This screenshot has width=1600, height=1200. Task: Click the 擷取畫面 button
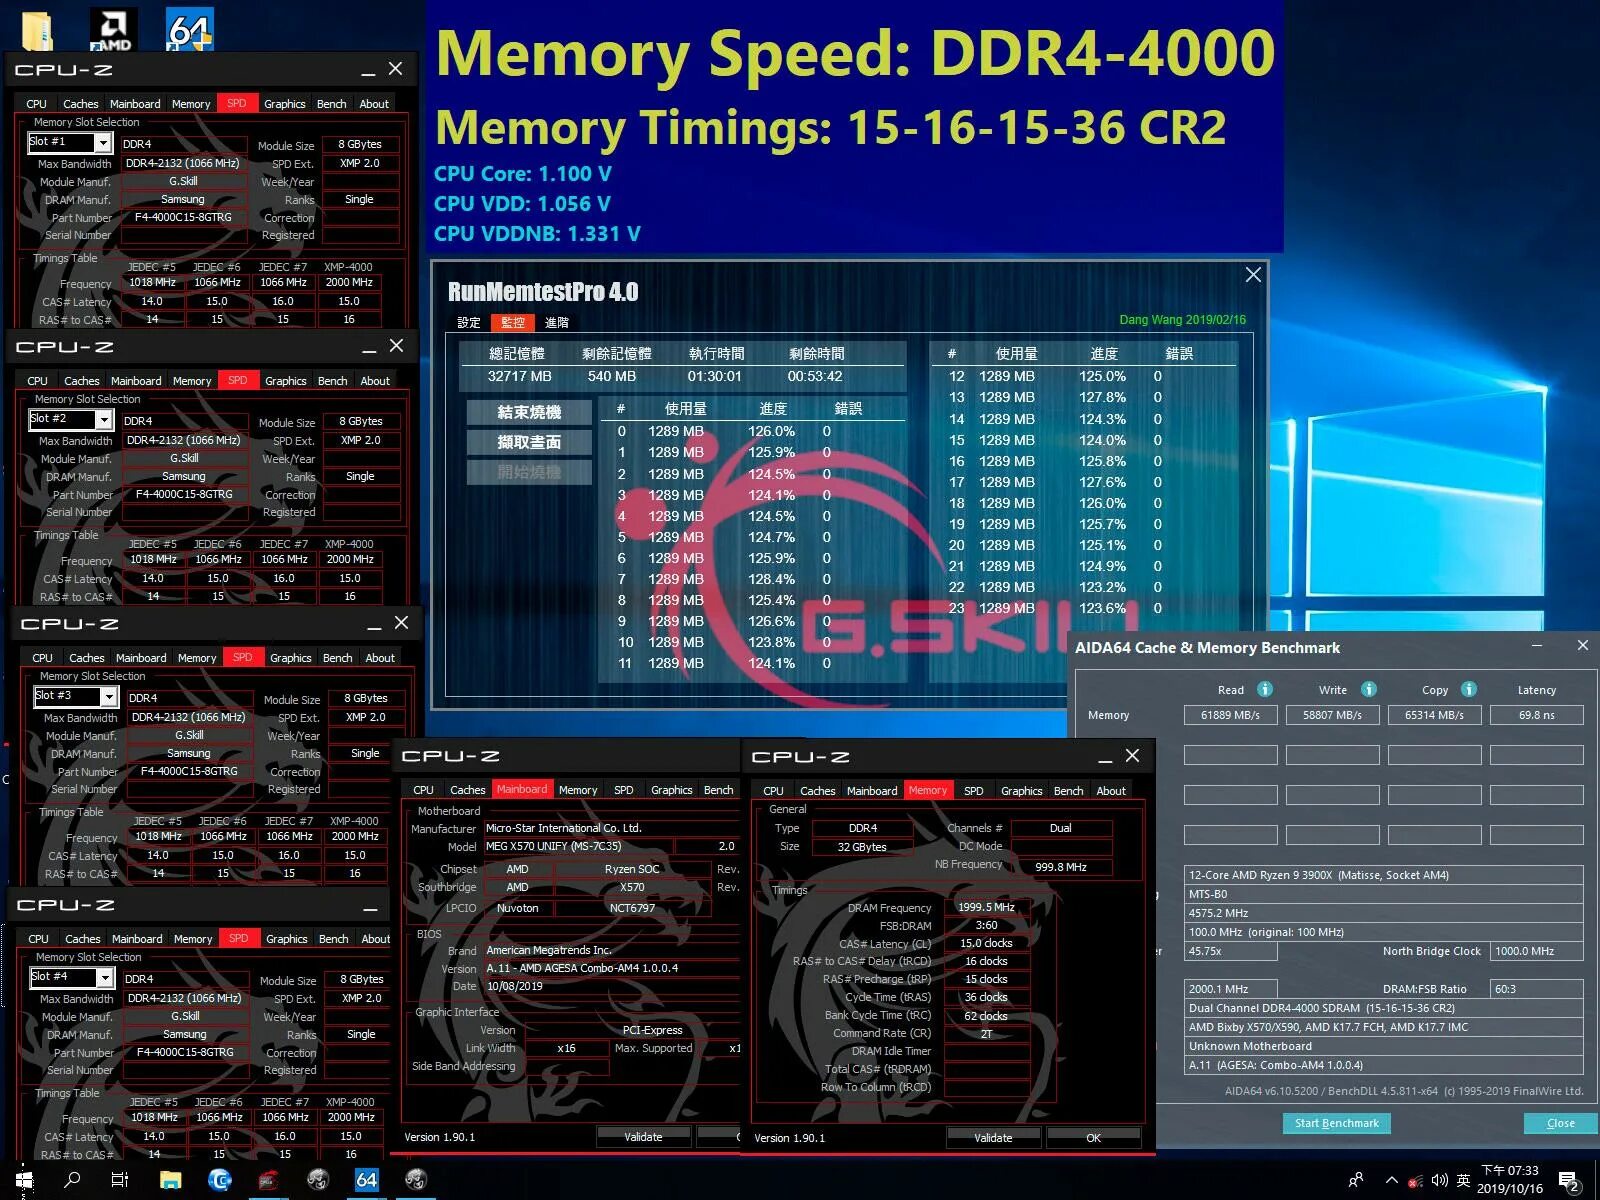pyautogui.click(x=529, y=442)
